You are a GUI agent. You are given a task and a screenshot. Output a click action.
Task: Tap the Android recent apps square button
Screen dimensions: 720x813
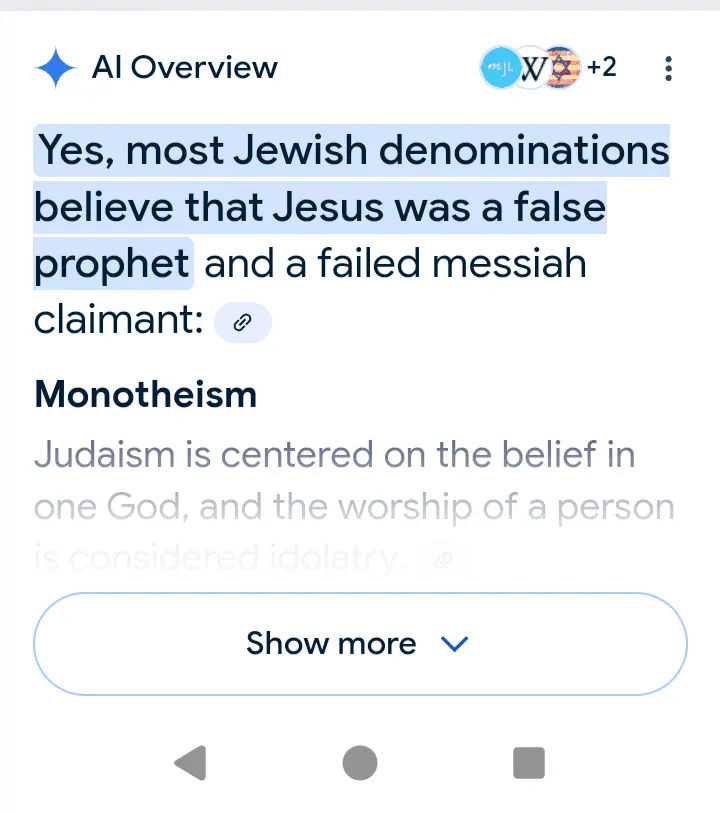528,763
